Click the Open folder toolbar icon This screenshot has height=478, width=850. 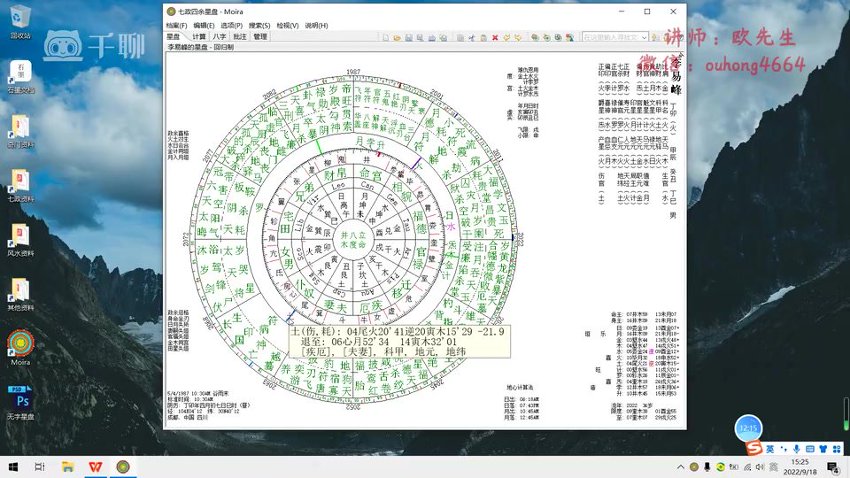click(397, 37)
